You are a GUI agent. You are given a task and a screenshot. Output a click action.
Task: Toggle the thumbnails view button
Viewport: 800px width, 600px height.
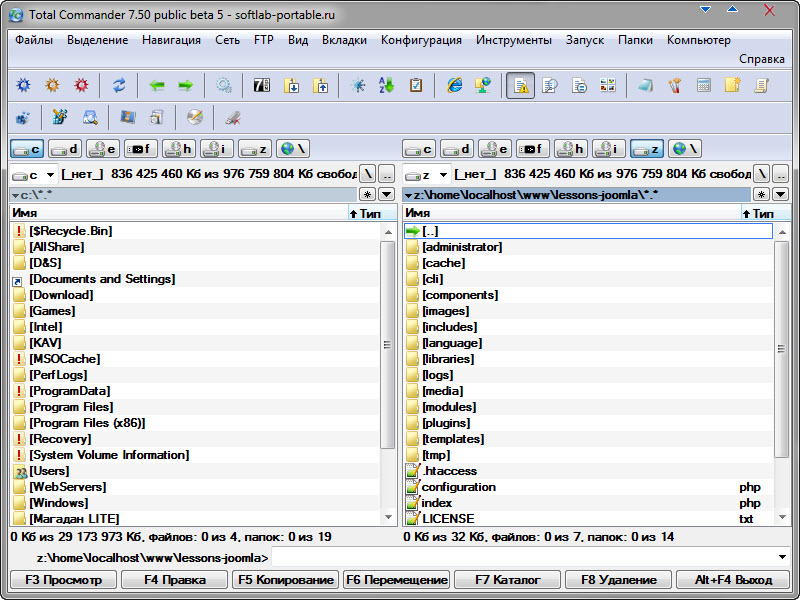point(608,85)
